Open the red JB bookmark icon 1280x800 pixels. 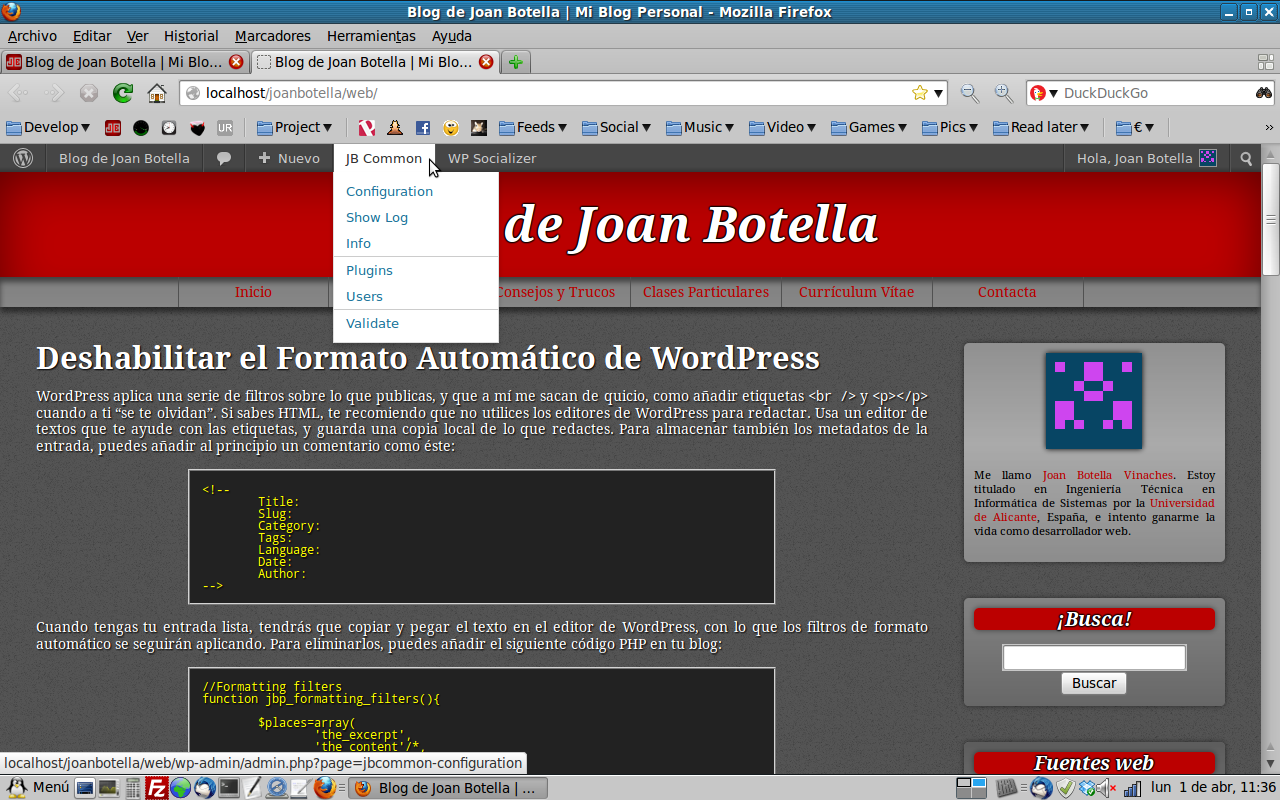tap(113, 127)
